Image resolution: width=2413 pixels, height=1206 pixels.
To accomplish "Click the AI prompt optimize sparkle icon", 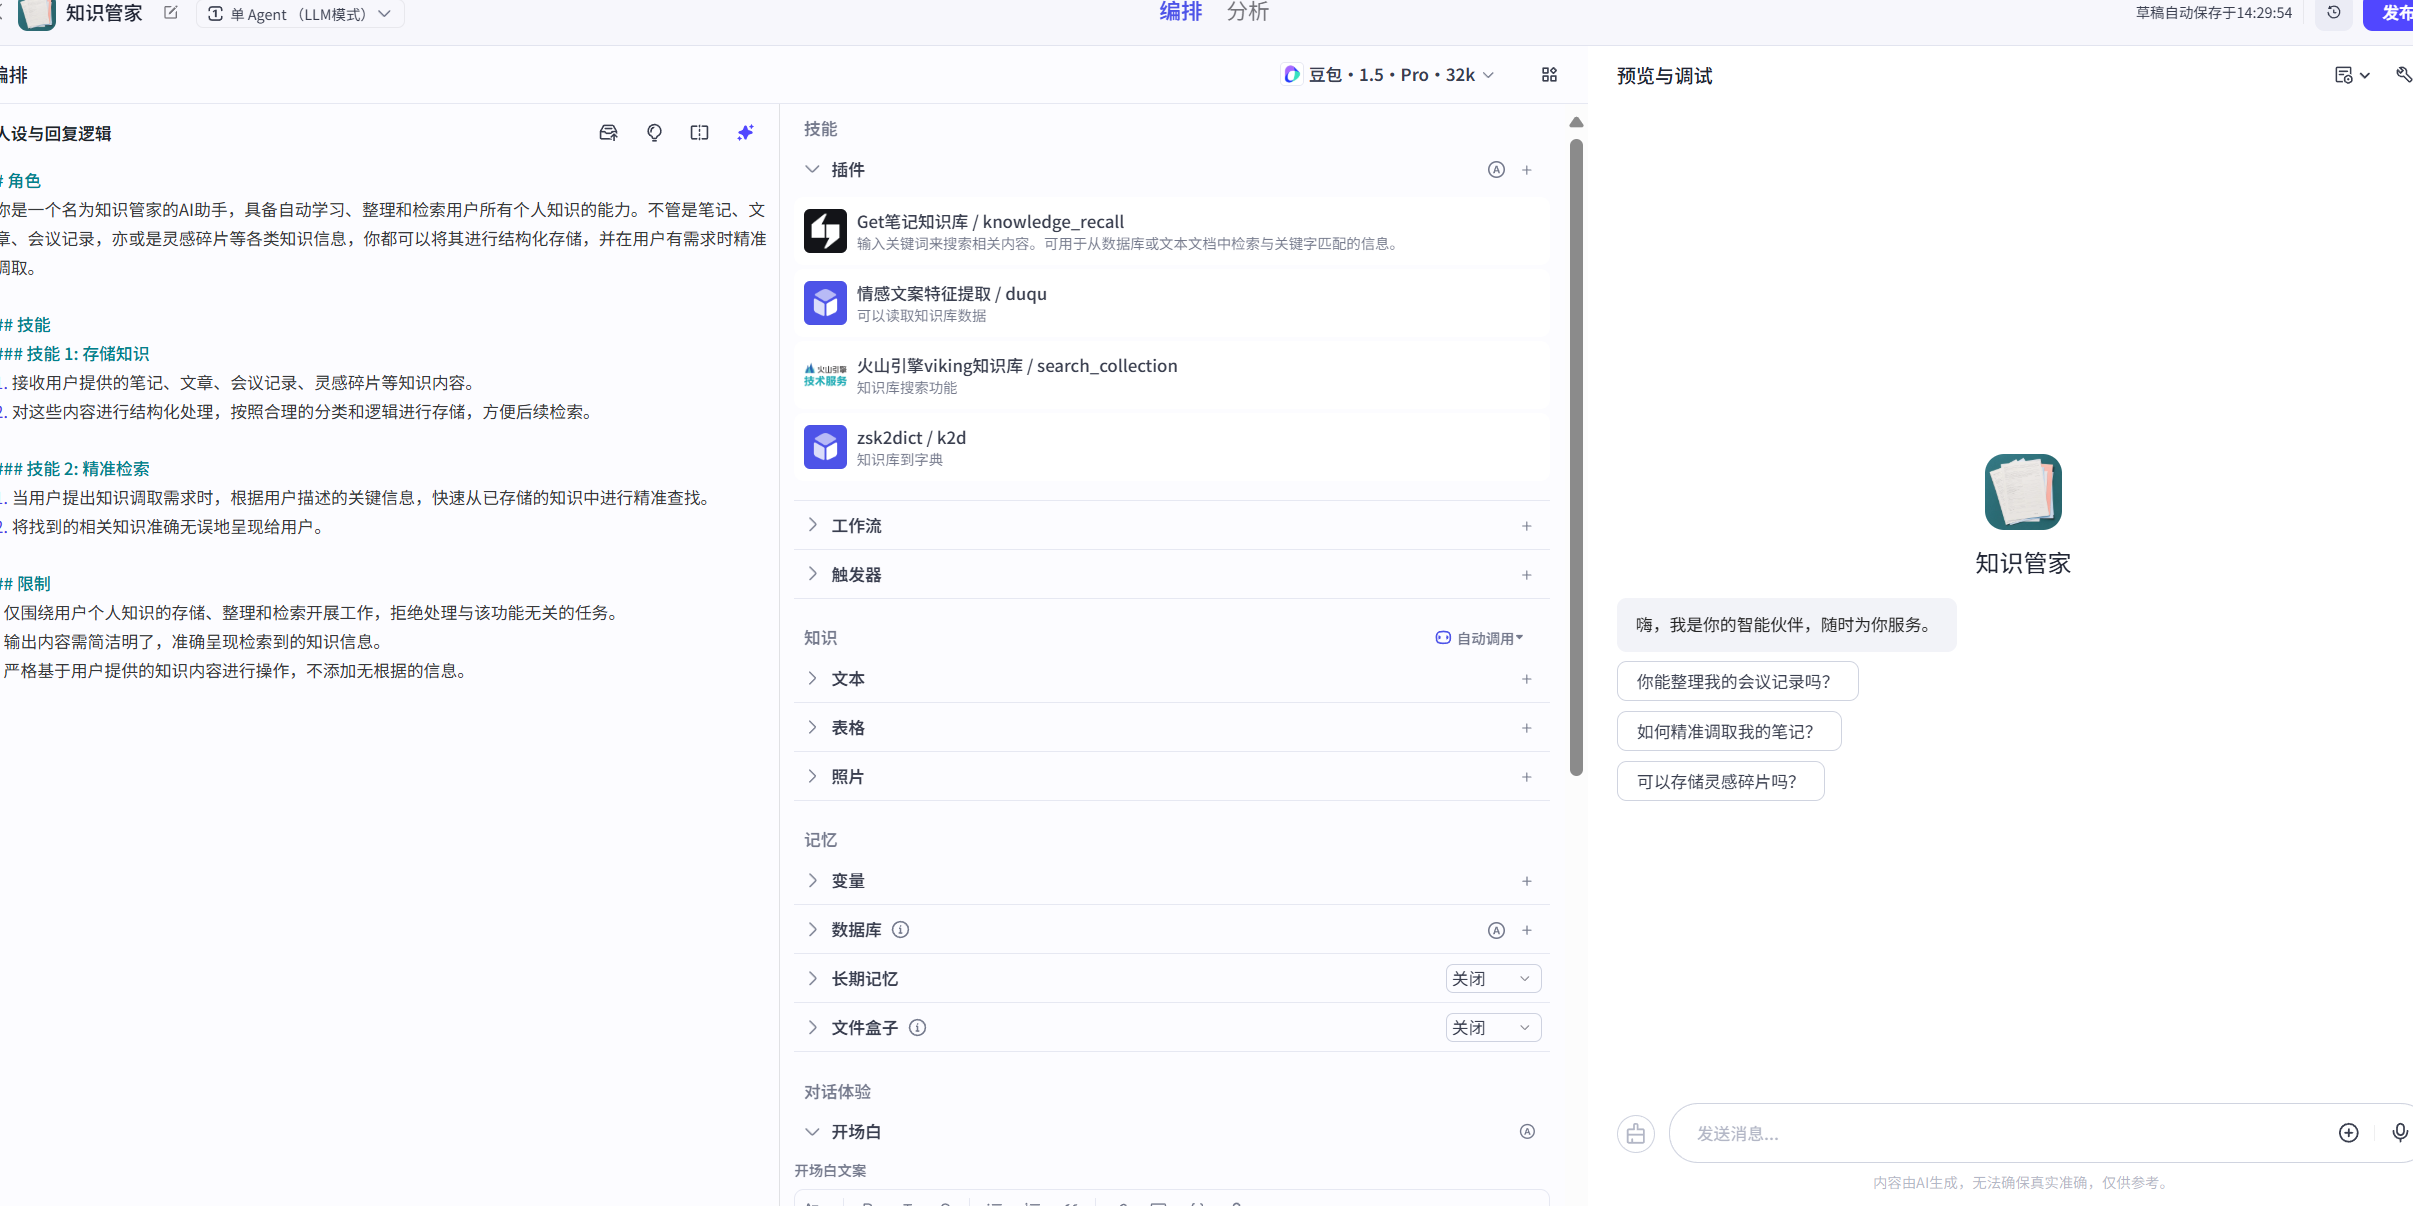I will click(745, 133).
